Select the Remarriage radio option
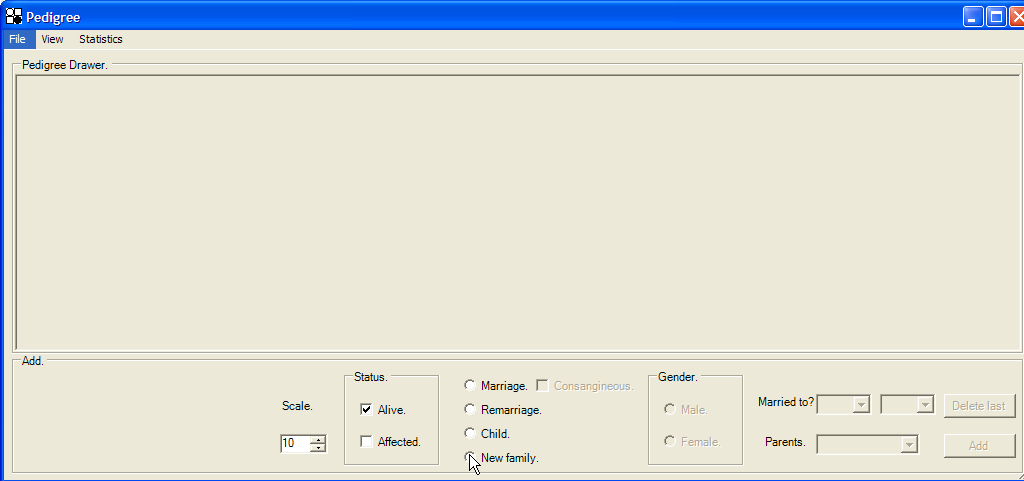This screenshot has height=481, width=1024. click(470, 409)
